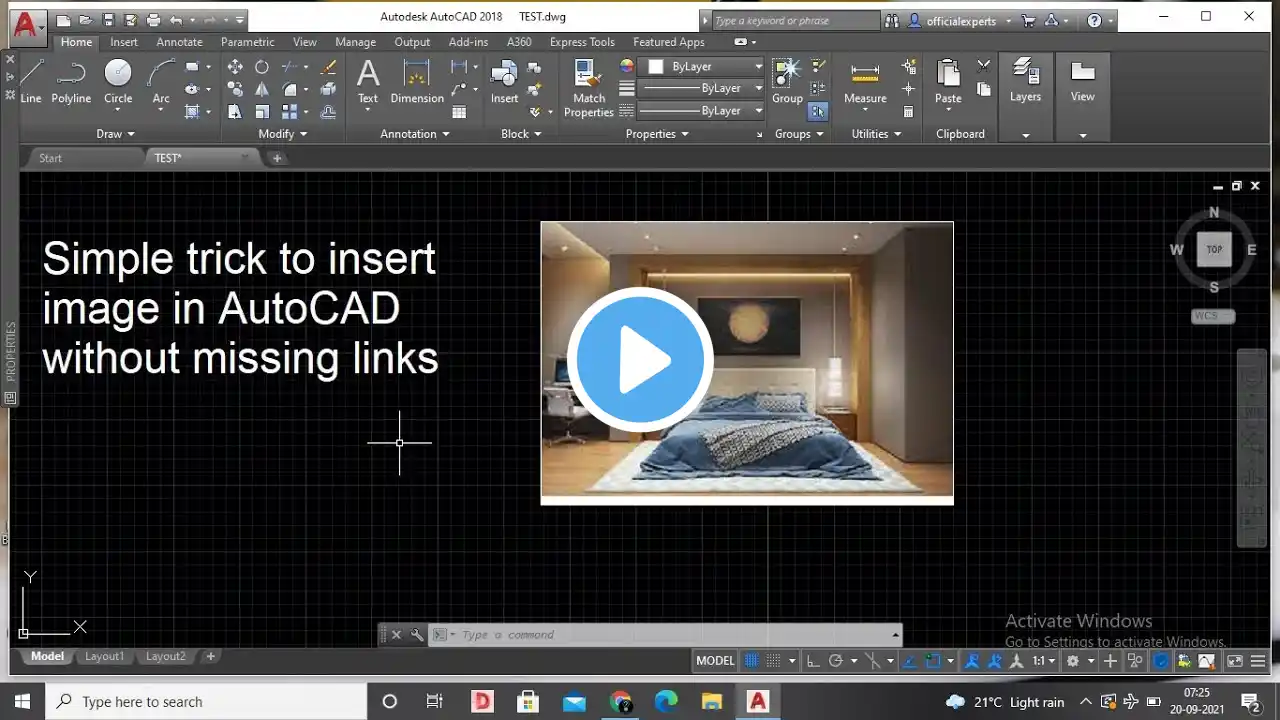Toggle the grid display in status bar
The width and height of the screenshot is (1280, 720).
752,661
